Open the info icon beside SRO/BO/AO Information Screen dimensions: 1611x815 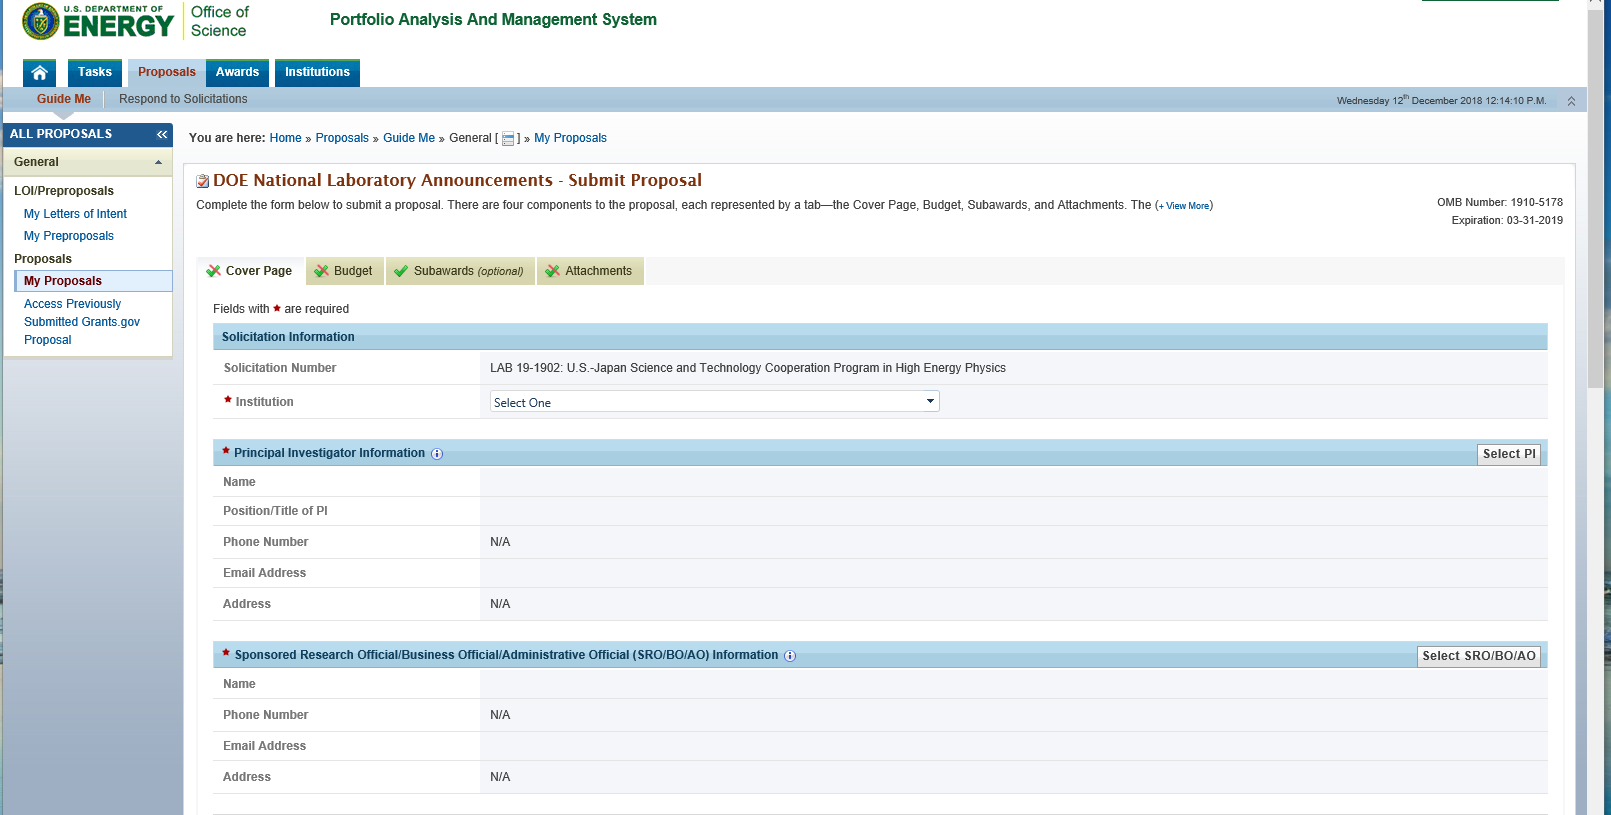point(790,656)
